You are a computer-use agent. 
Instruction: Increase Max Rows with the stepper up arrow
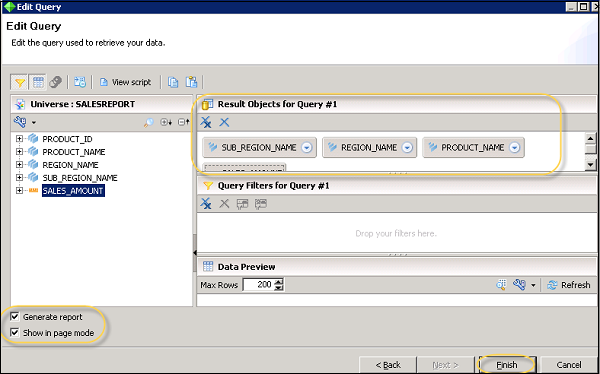[x=279, y=281]
